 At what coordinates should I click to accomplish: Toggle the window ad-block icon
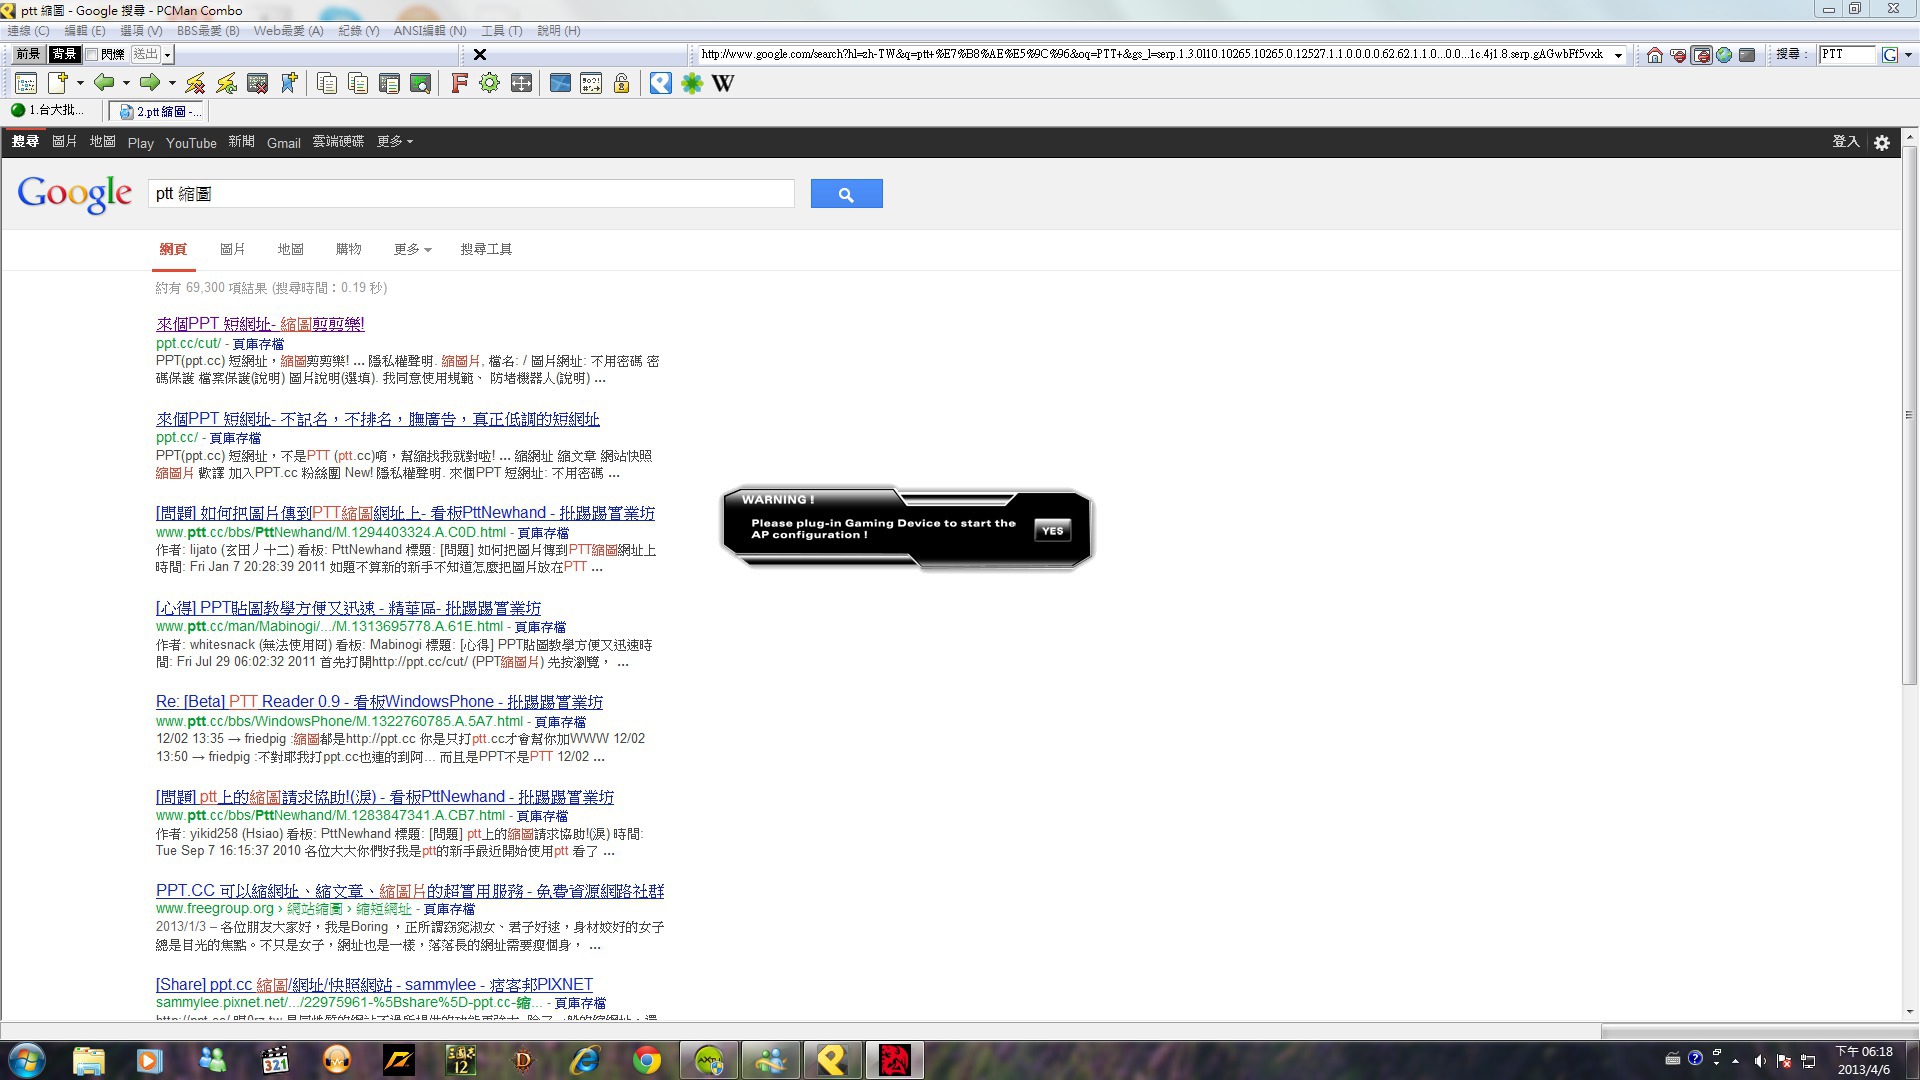[1701, 55]
